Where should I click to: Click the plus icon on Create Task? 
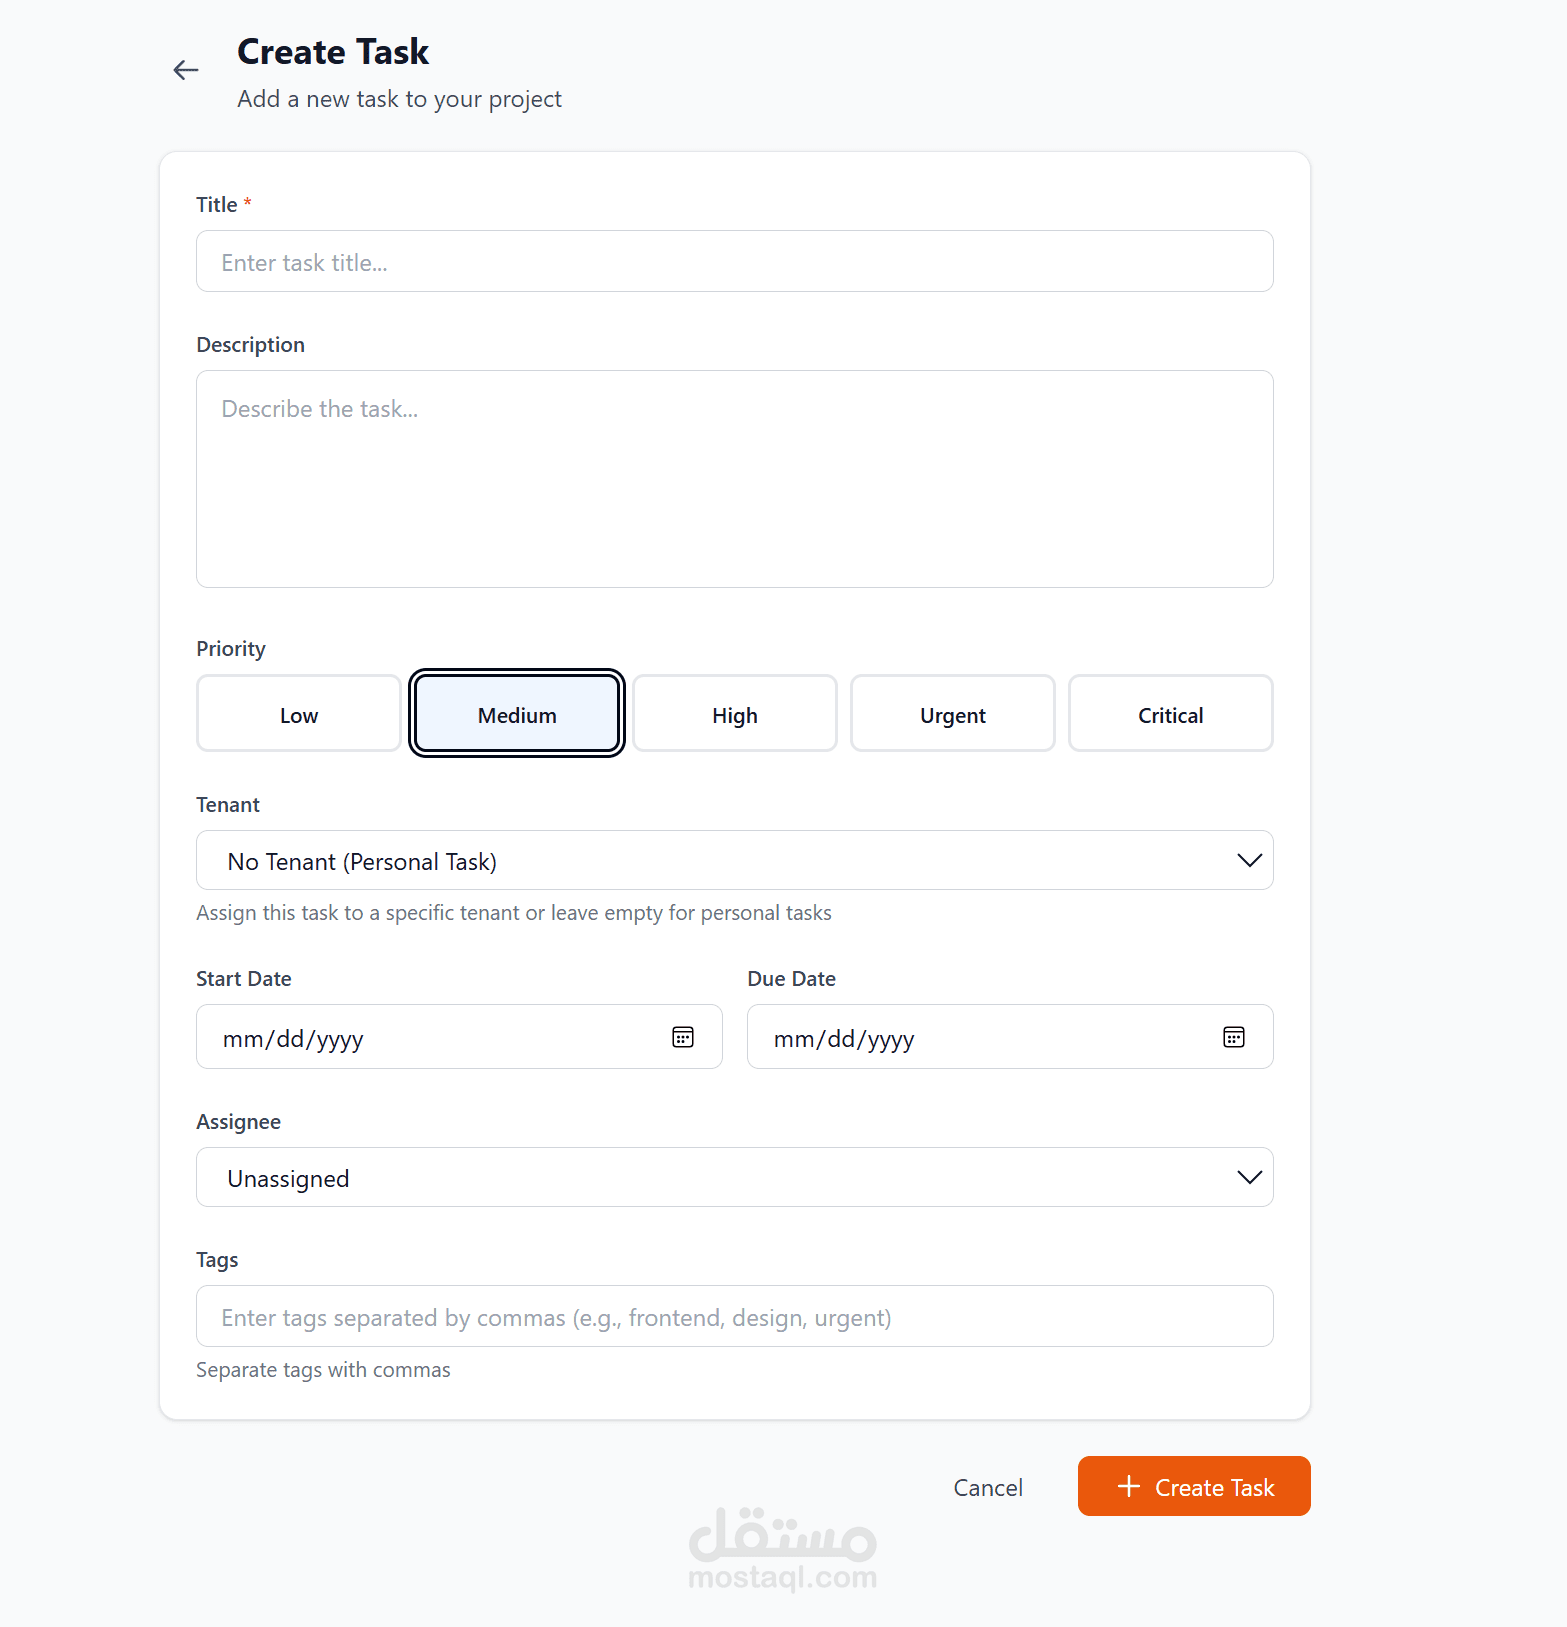coord(1129,1486)
